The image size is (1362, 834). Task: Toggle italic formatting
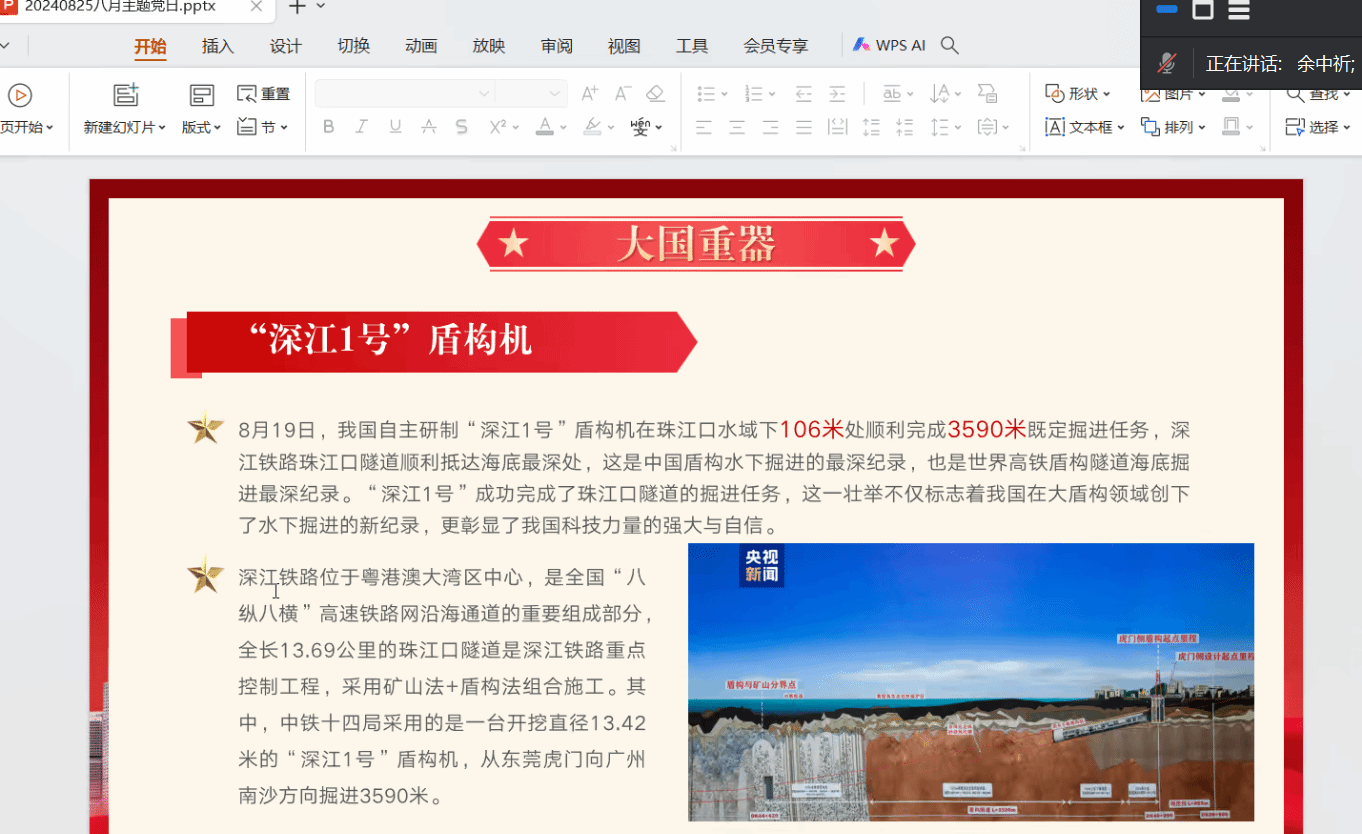[x=361, y=127]
